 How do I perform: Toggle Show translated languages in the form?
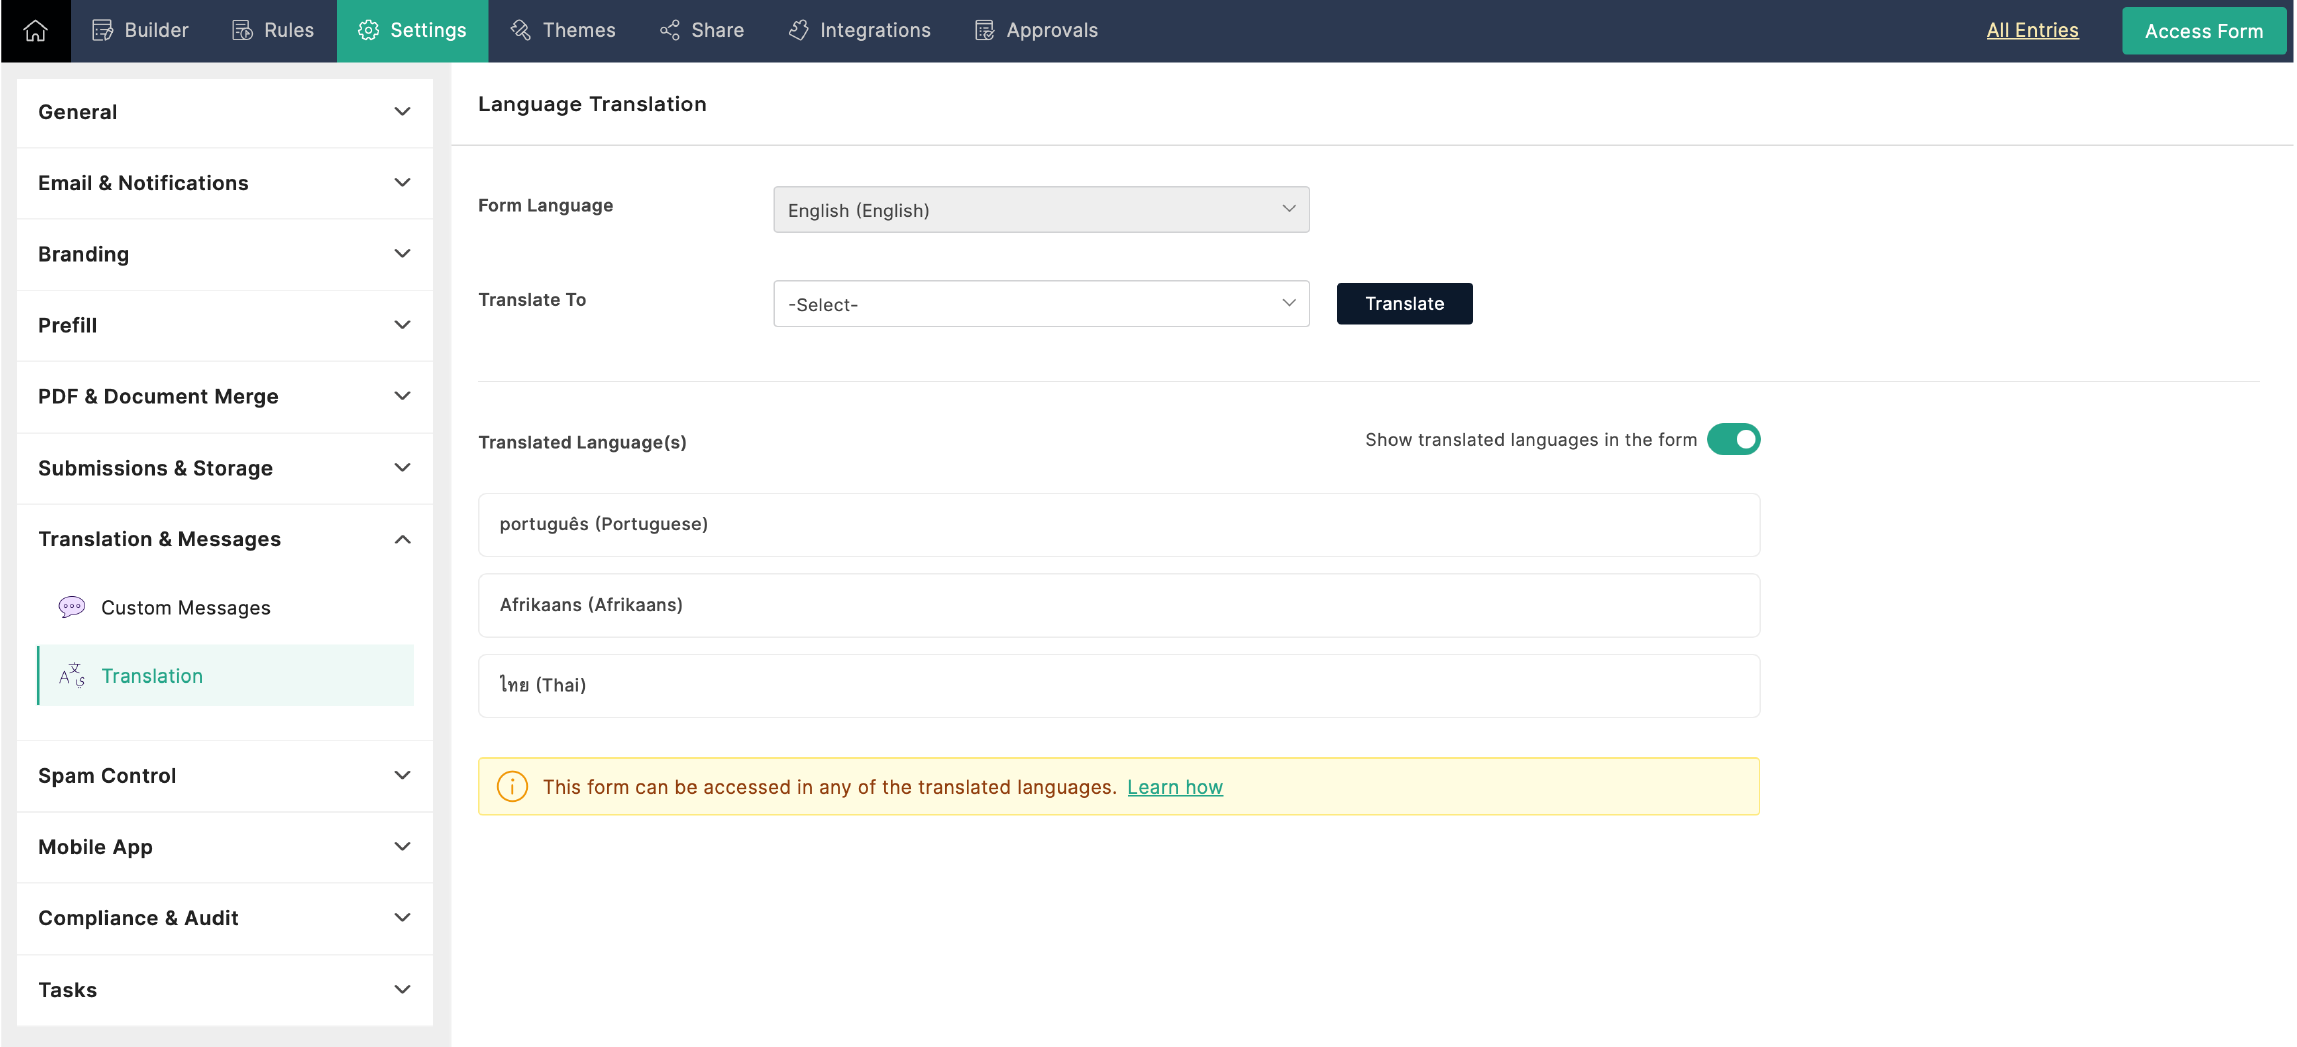pyautogui.click(x=1733, y=439)
